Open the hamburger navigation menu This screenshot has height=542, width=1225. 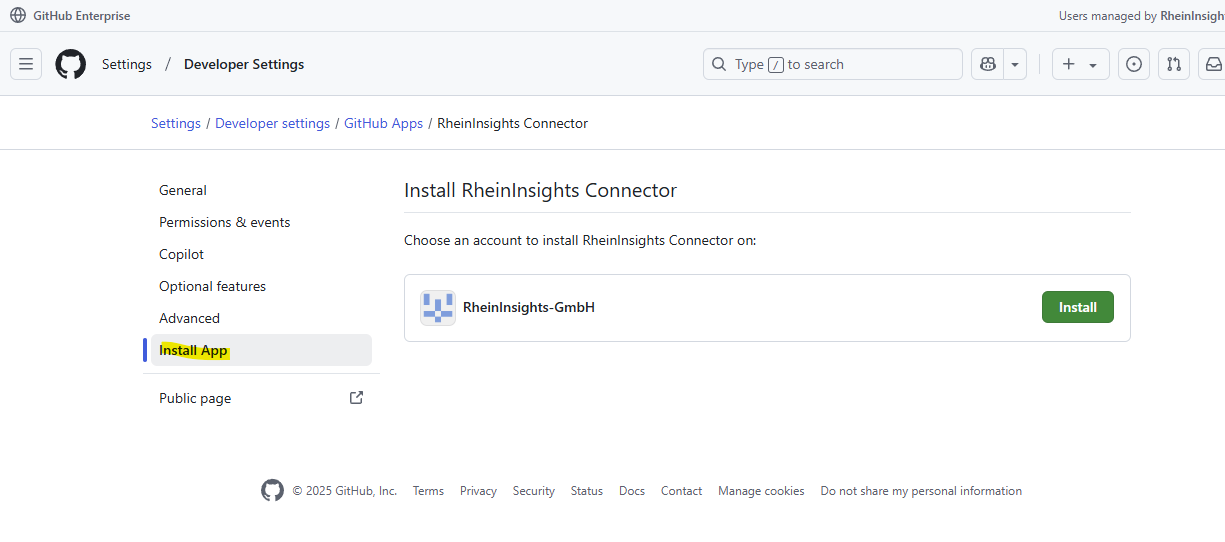(26, 64)
